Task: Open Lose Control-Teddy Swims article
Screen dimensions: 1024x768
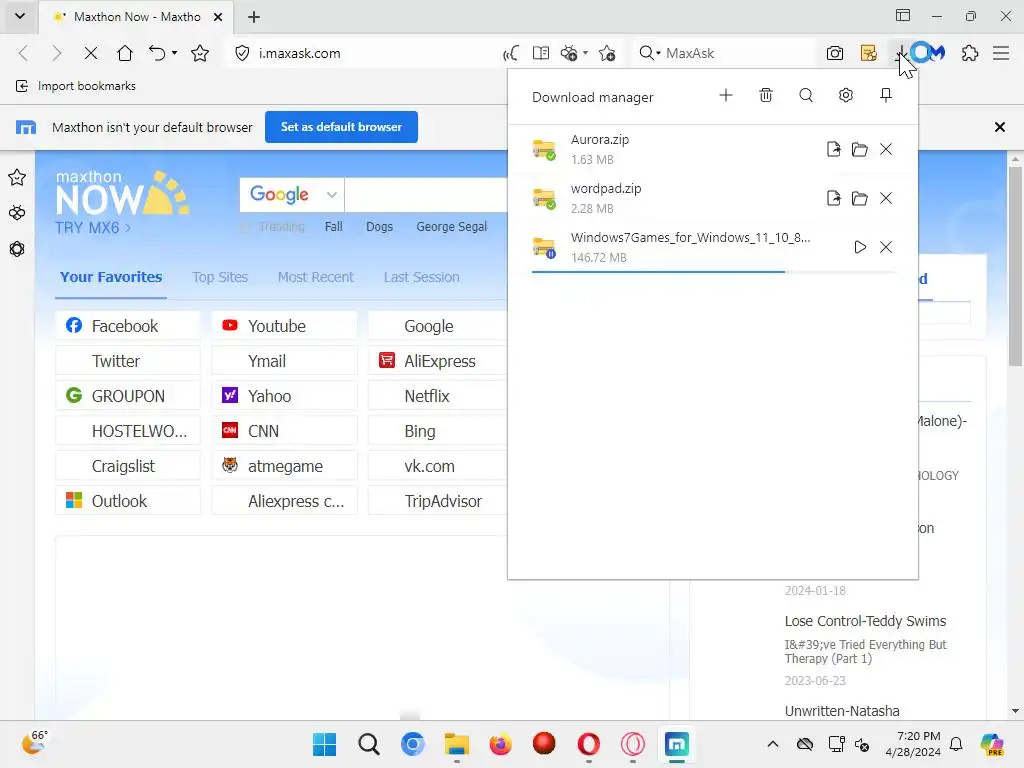Action: click(865, 621)
